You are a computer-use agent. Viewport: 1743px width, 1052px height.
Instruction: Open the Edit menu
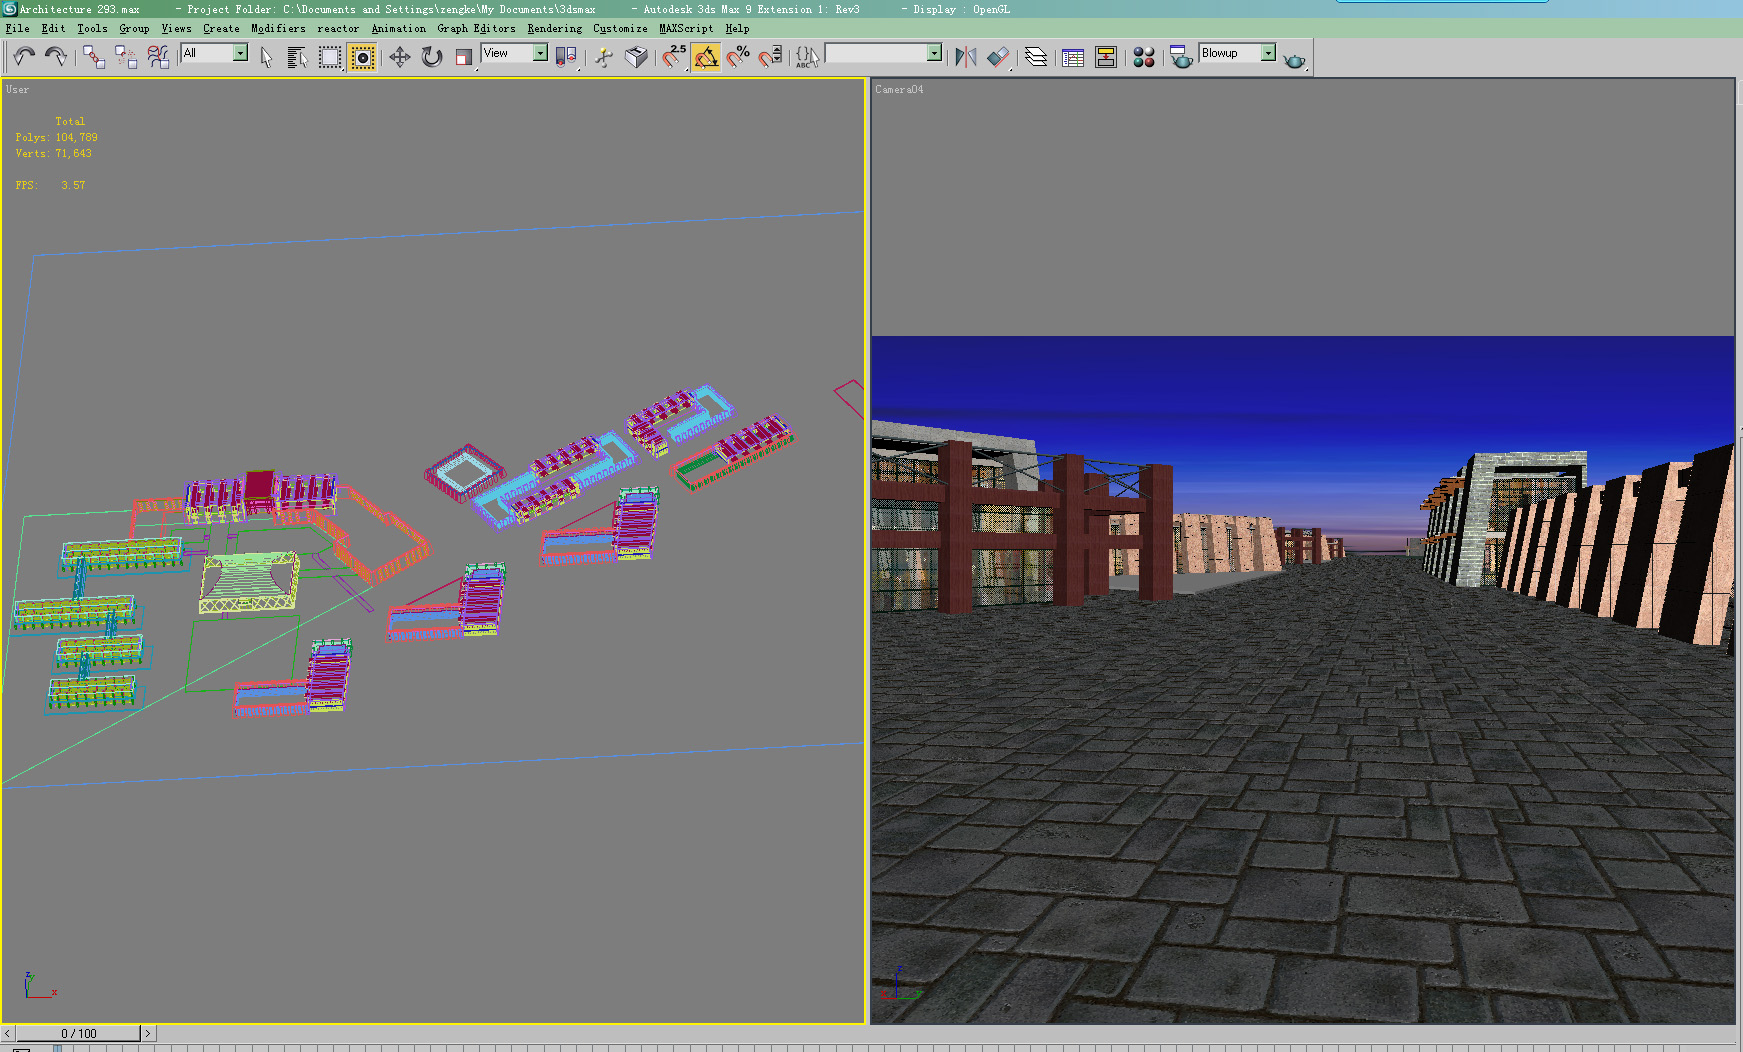click(53, 28)
